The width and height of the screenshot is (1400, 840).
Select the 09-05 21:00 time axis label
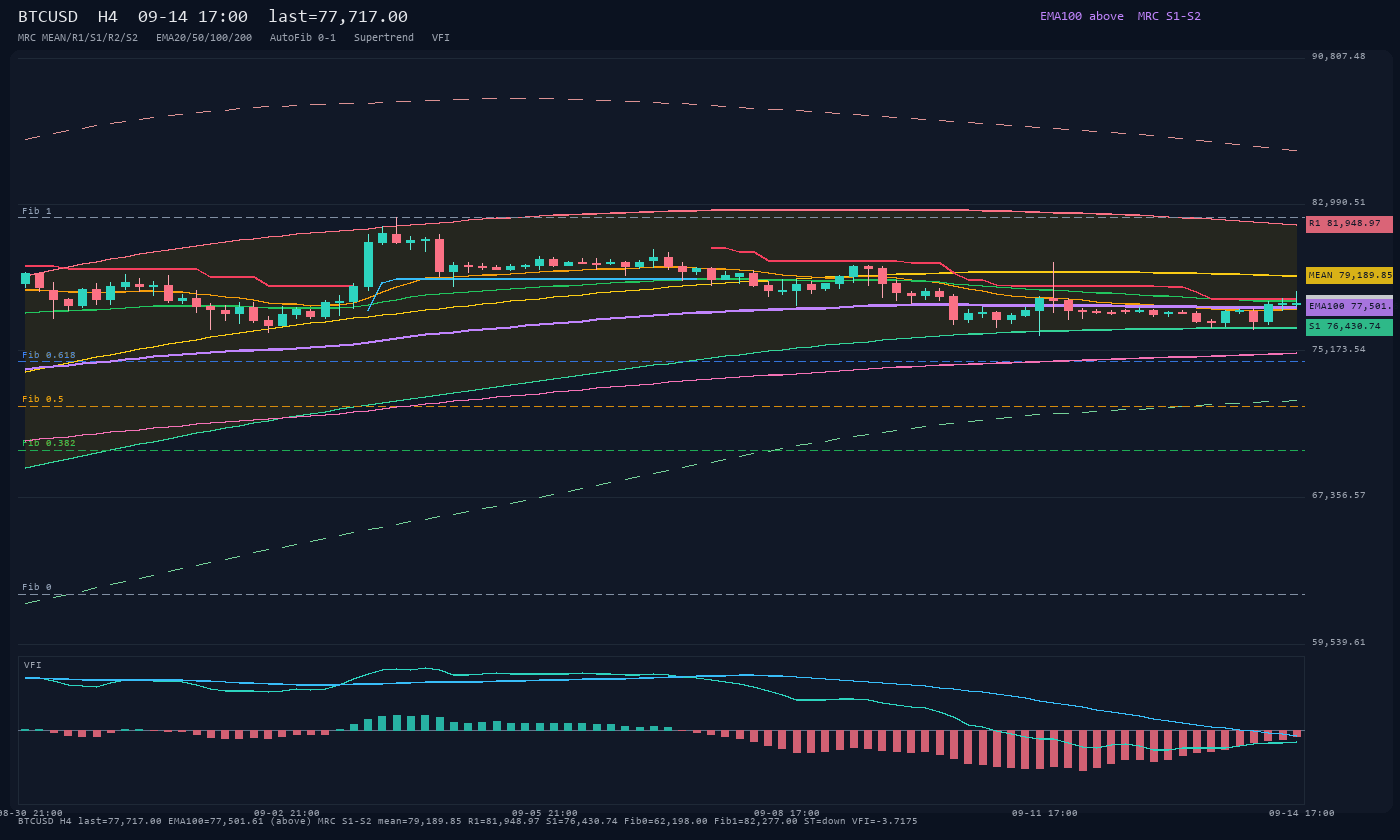(x=545, y=813)
